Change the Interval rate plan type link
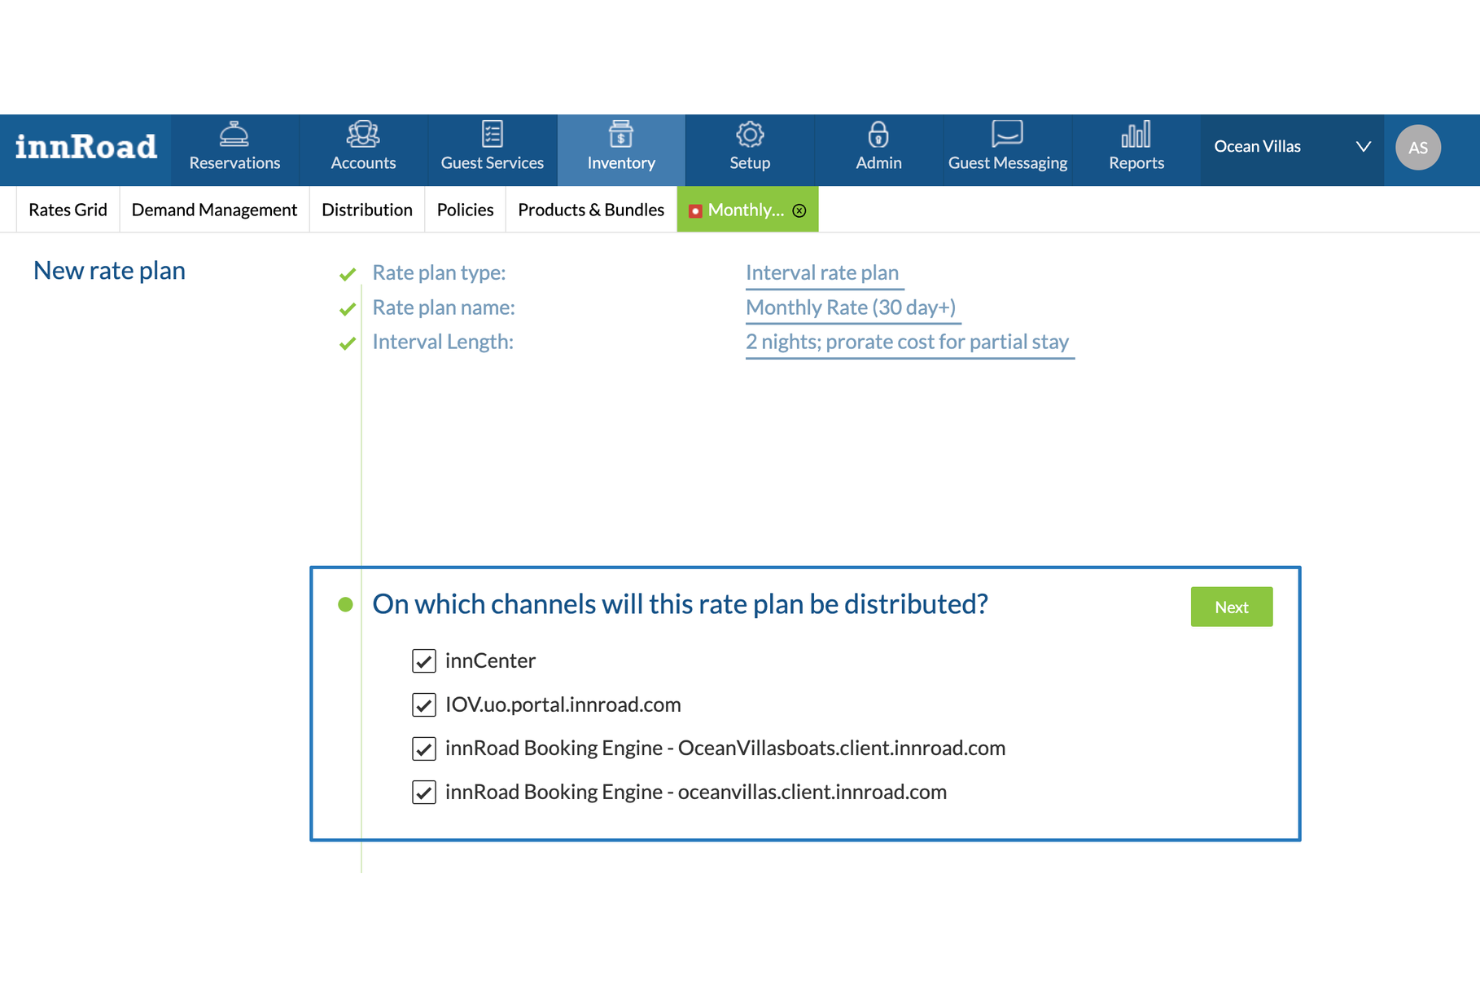 point(823,272)
